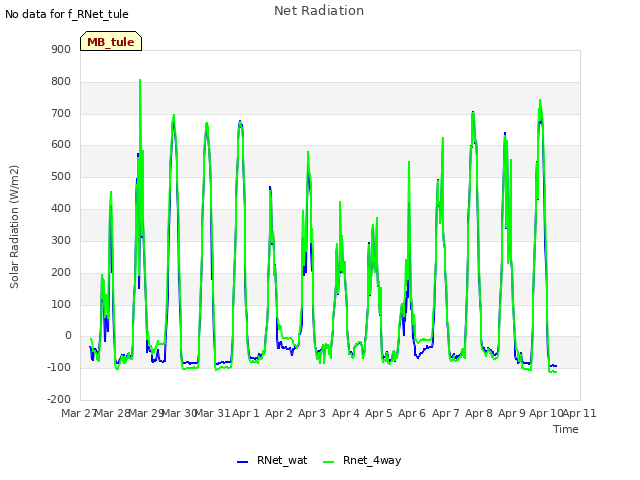
Task: Click the Solar Radiation (W/m2) axis title
Action: pyautogui.click(x=14, y=227)
